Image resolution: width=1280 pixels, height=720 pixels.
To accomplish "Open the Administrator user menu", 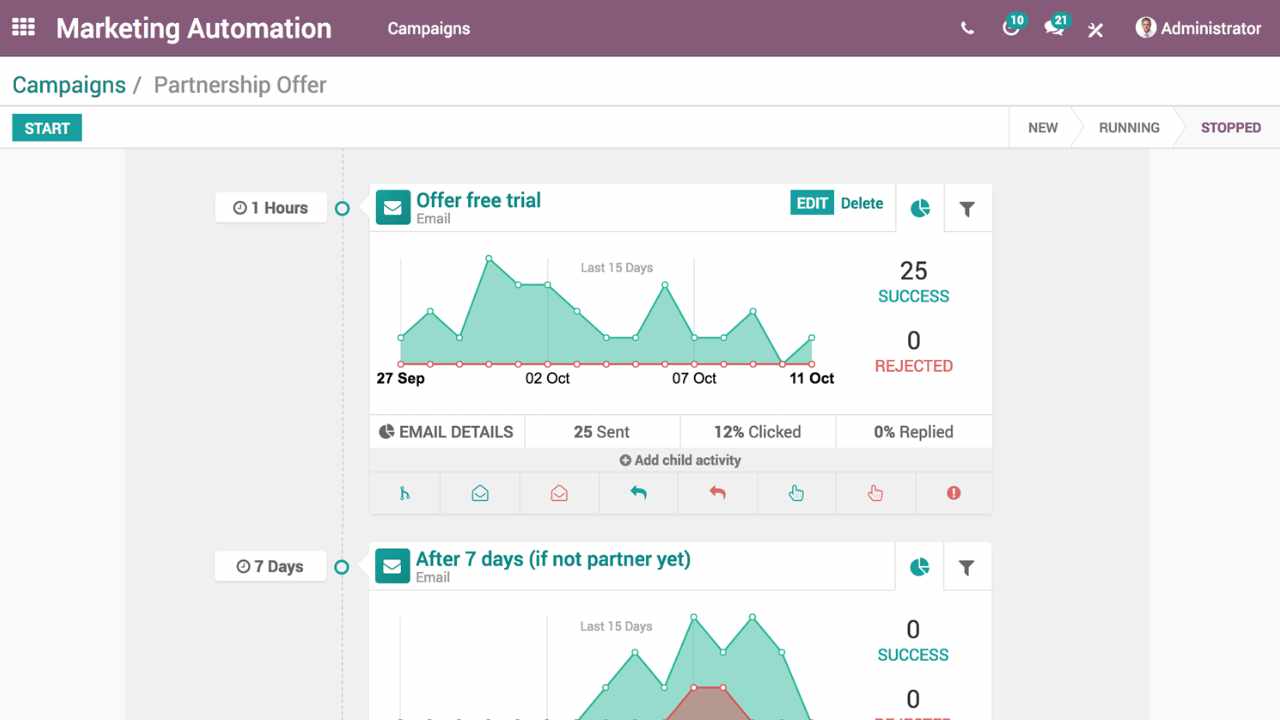I will pos(1198,28).
